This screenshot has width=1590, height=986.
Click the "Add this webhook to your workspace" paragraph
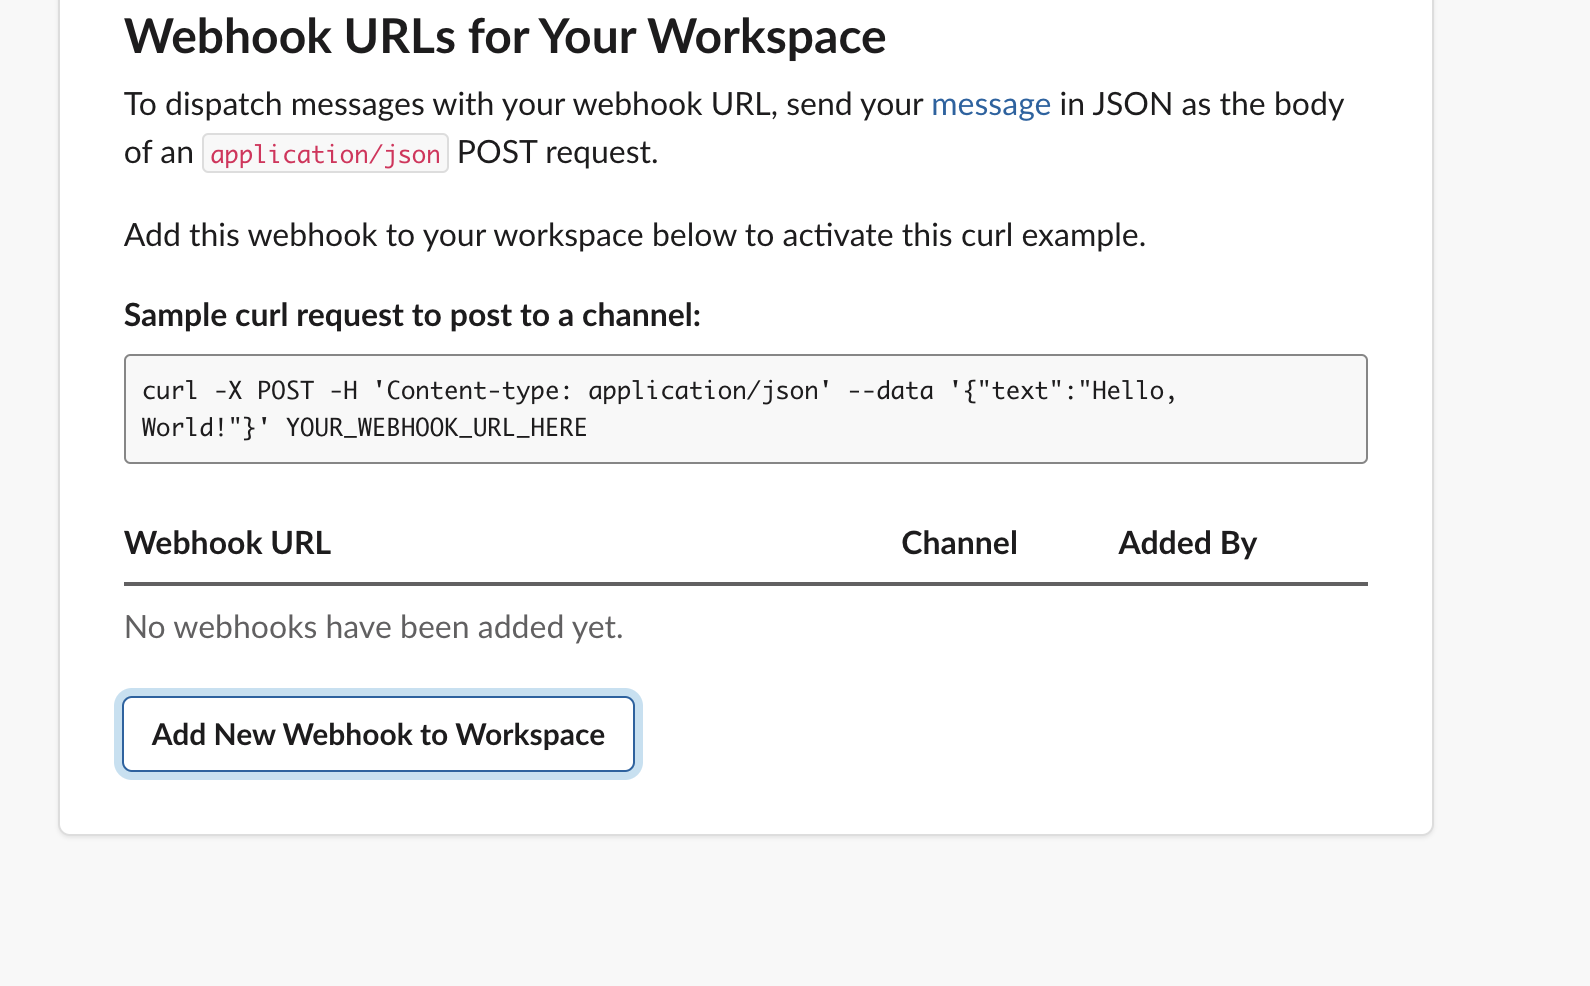pos(634,236)
